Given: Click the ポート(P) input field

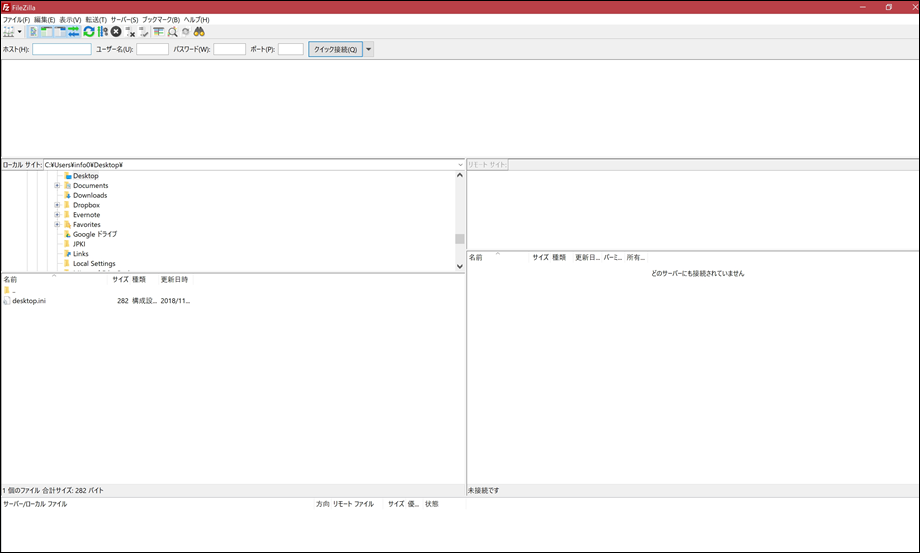Looking at the screenshot, I should 291,49.
